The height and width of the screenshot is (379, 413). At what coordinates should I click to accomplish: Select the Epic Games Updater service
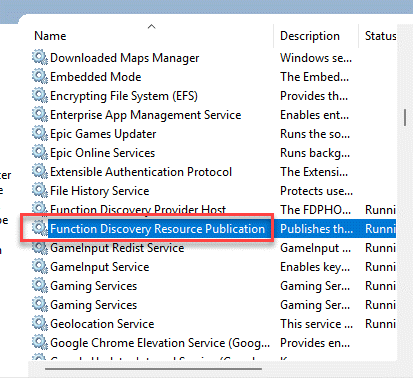[103, 134]
